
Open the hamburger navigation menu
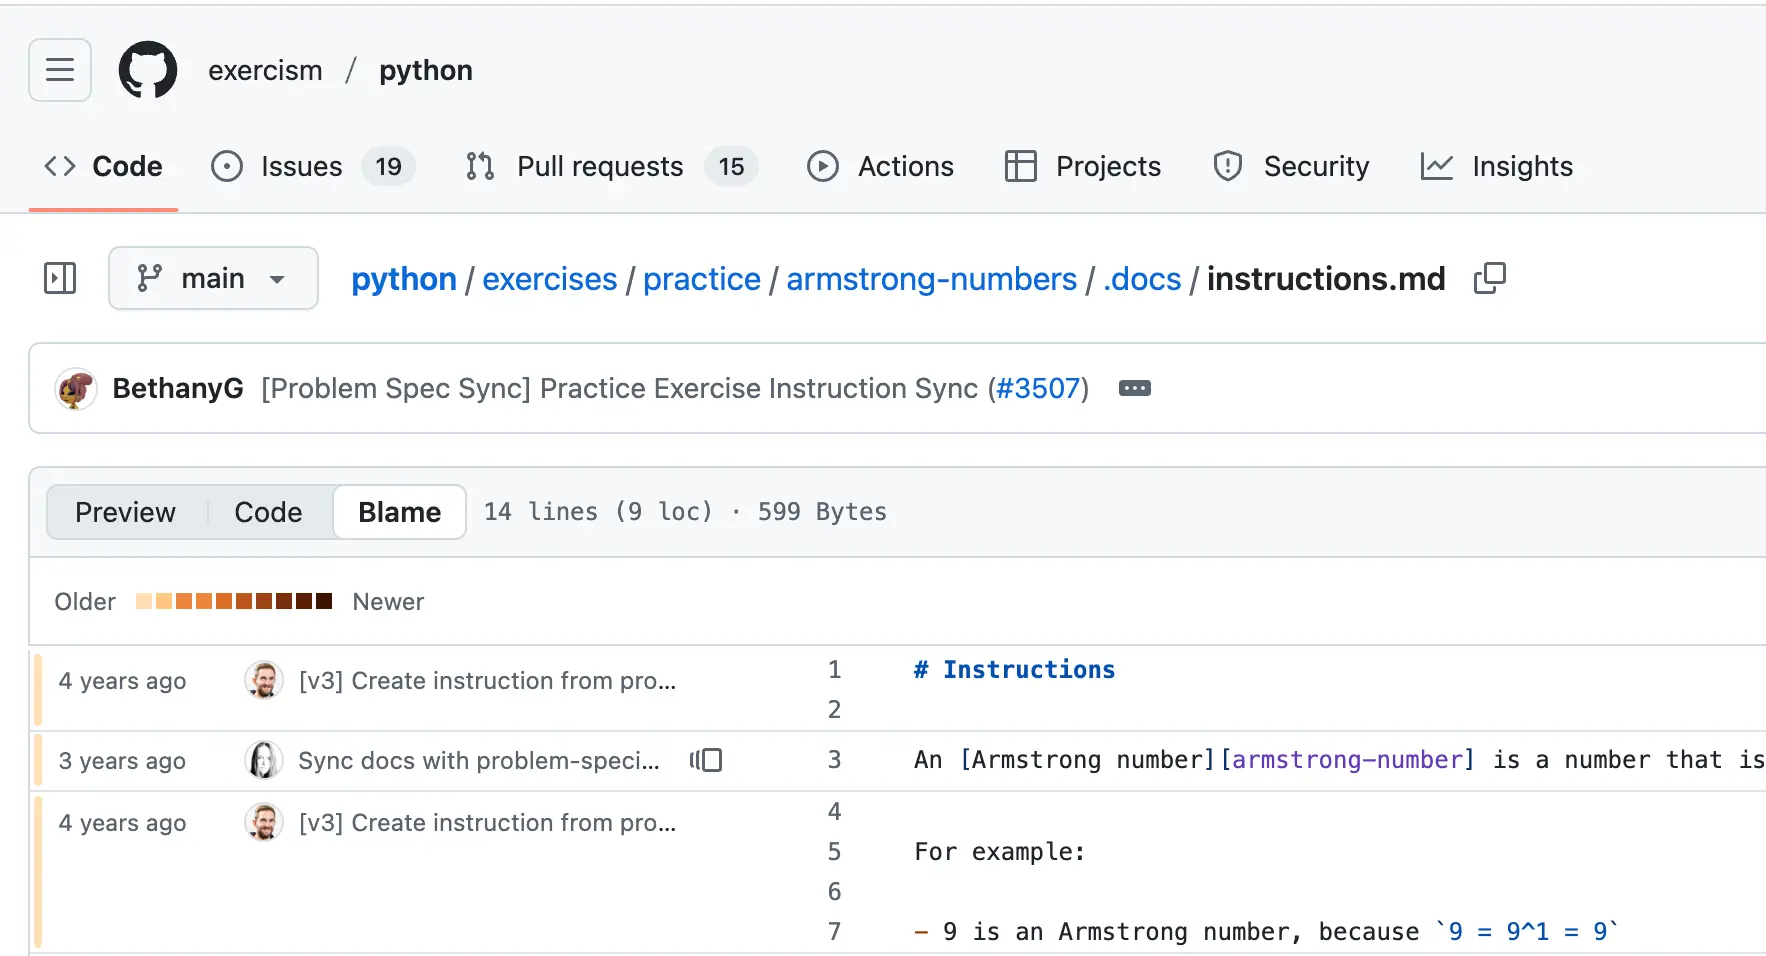click(59, 70)
